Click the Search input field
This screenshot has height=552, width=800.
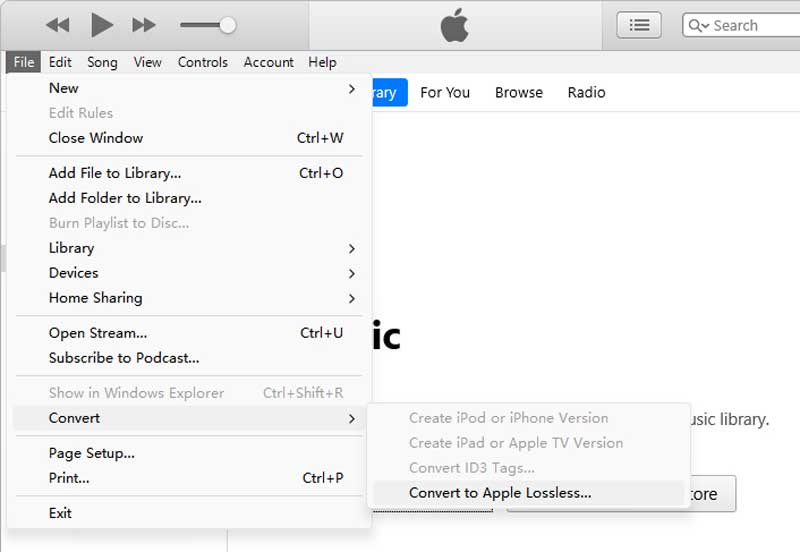741,25
